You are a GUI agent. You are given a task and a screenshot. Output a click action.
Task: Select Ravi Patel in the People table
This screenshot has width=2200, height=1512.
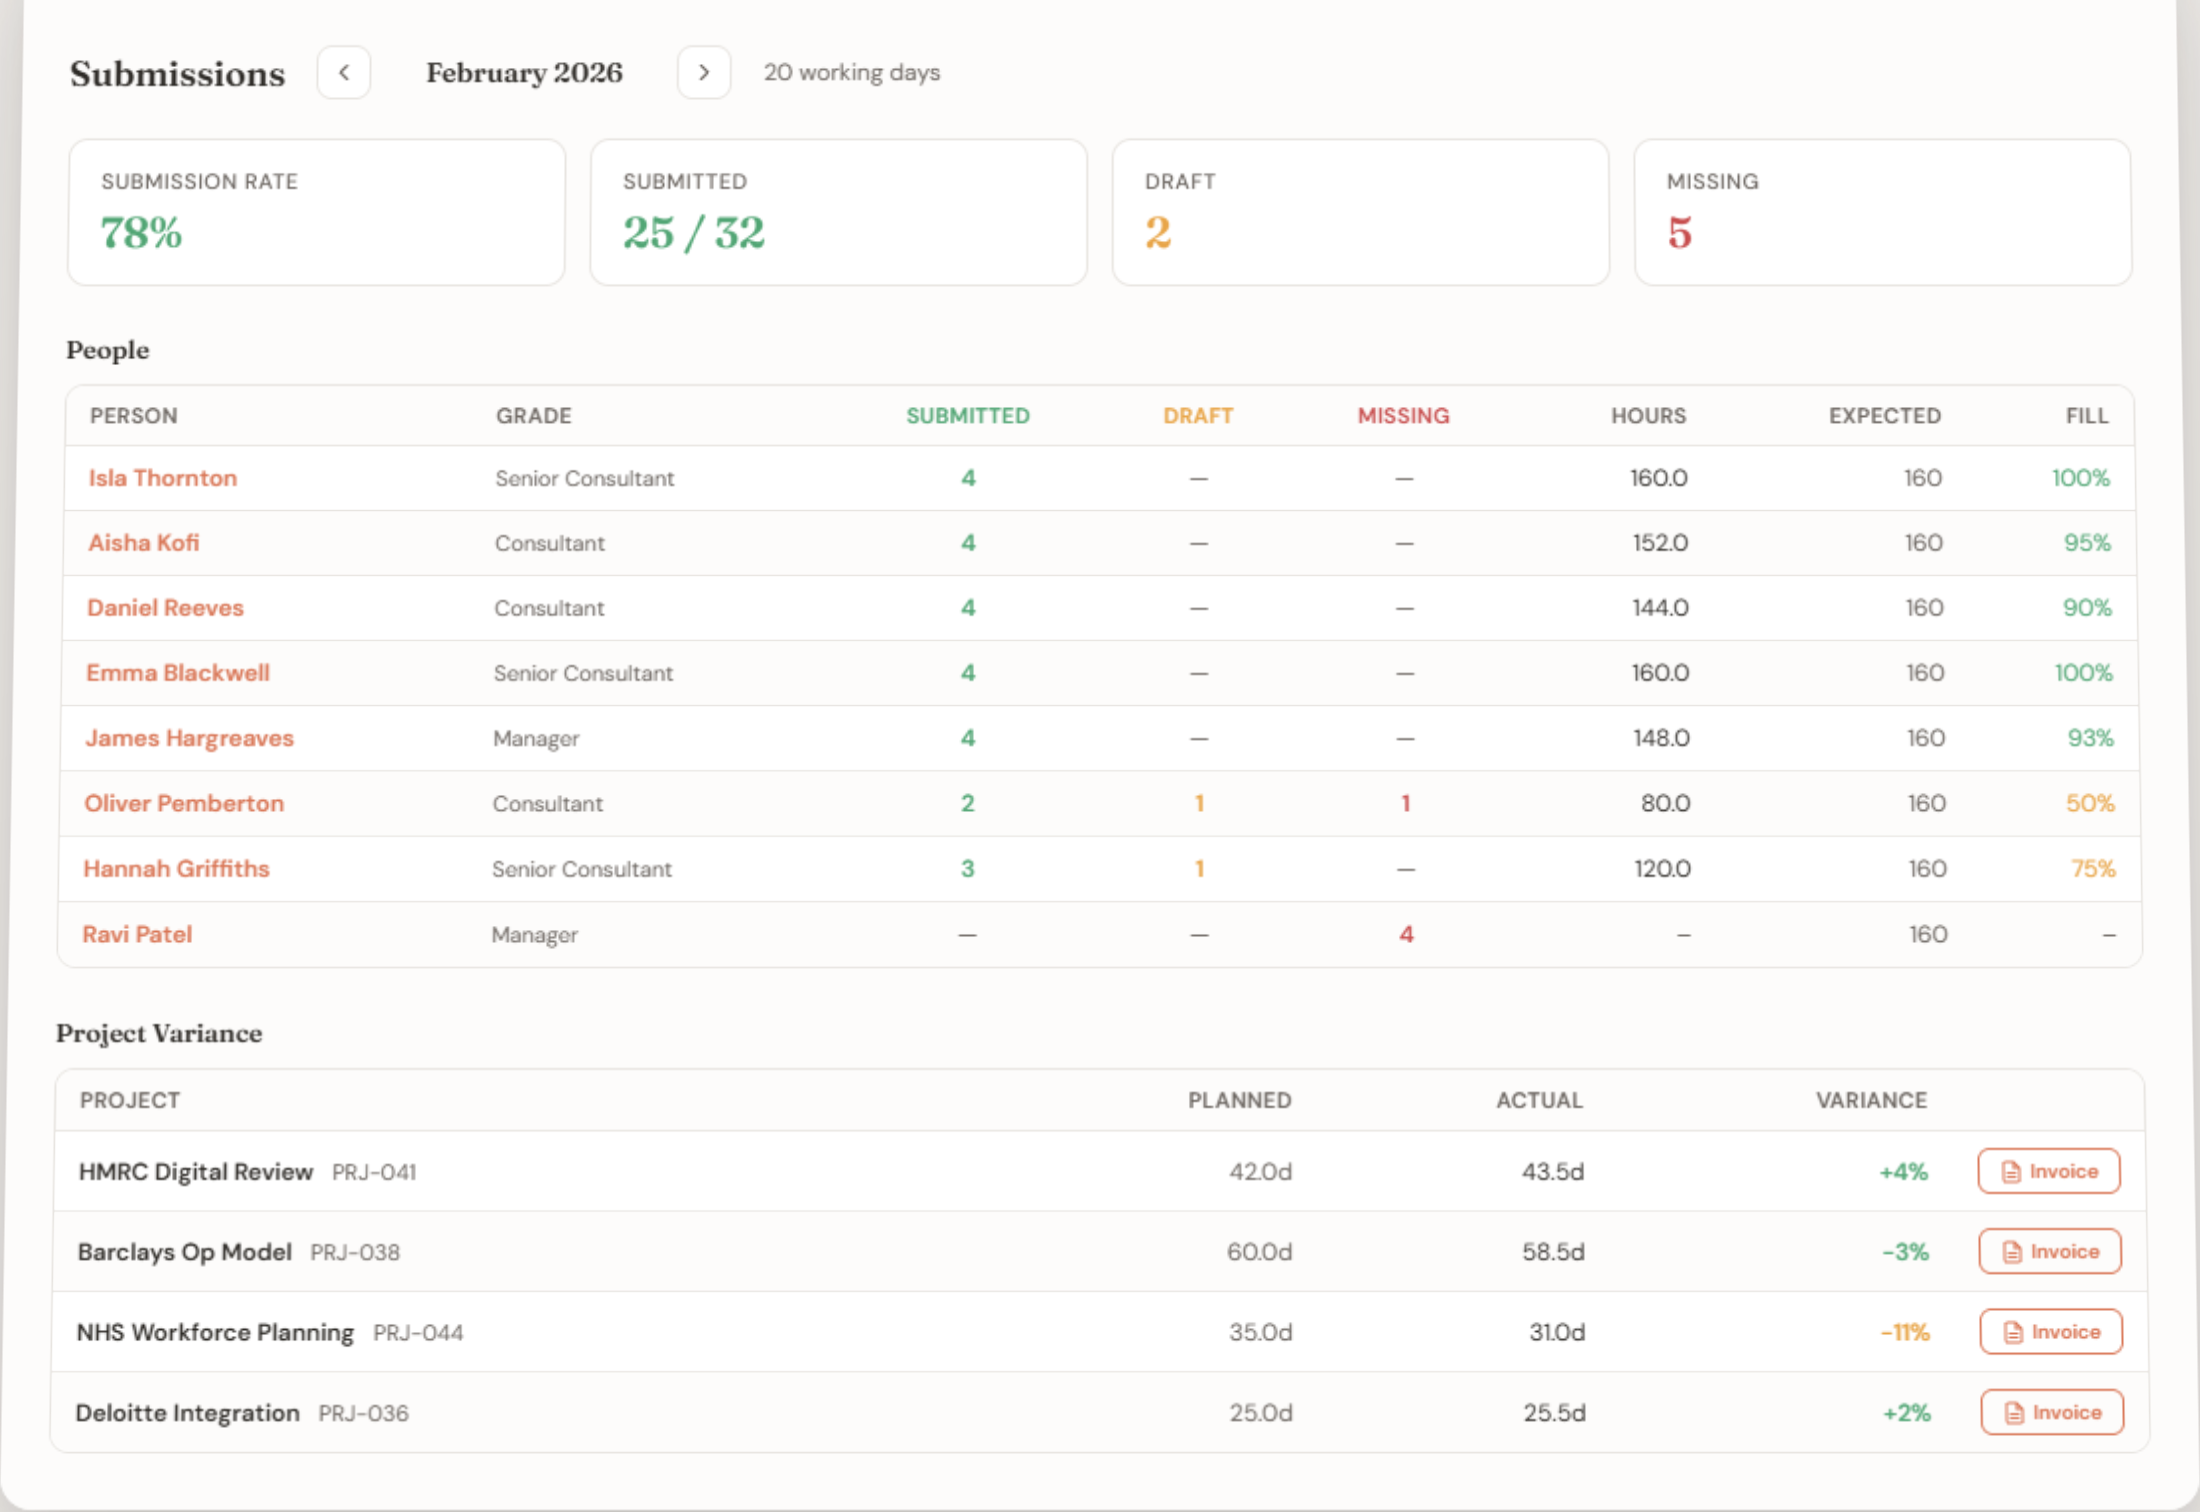coord(138,934)
